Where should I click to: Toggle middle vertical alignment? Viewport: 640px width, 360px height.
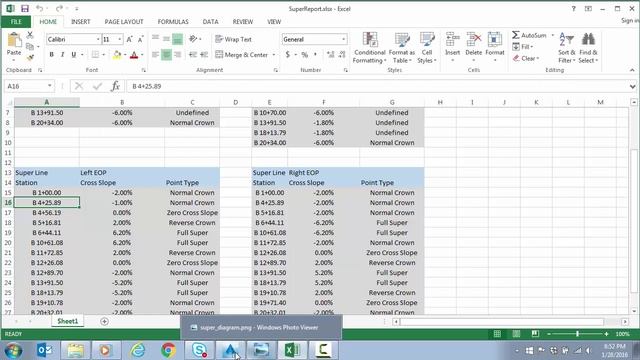(x=167, y=39)
